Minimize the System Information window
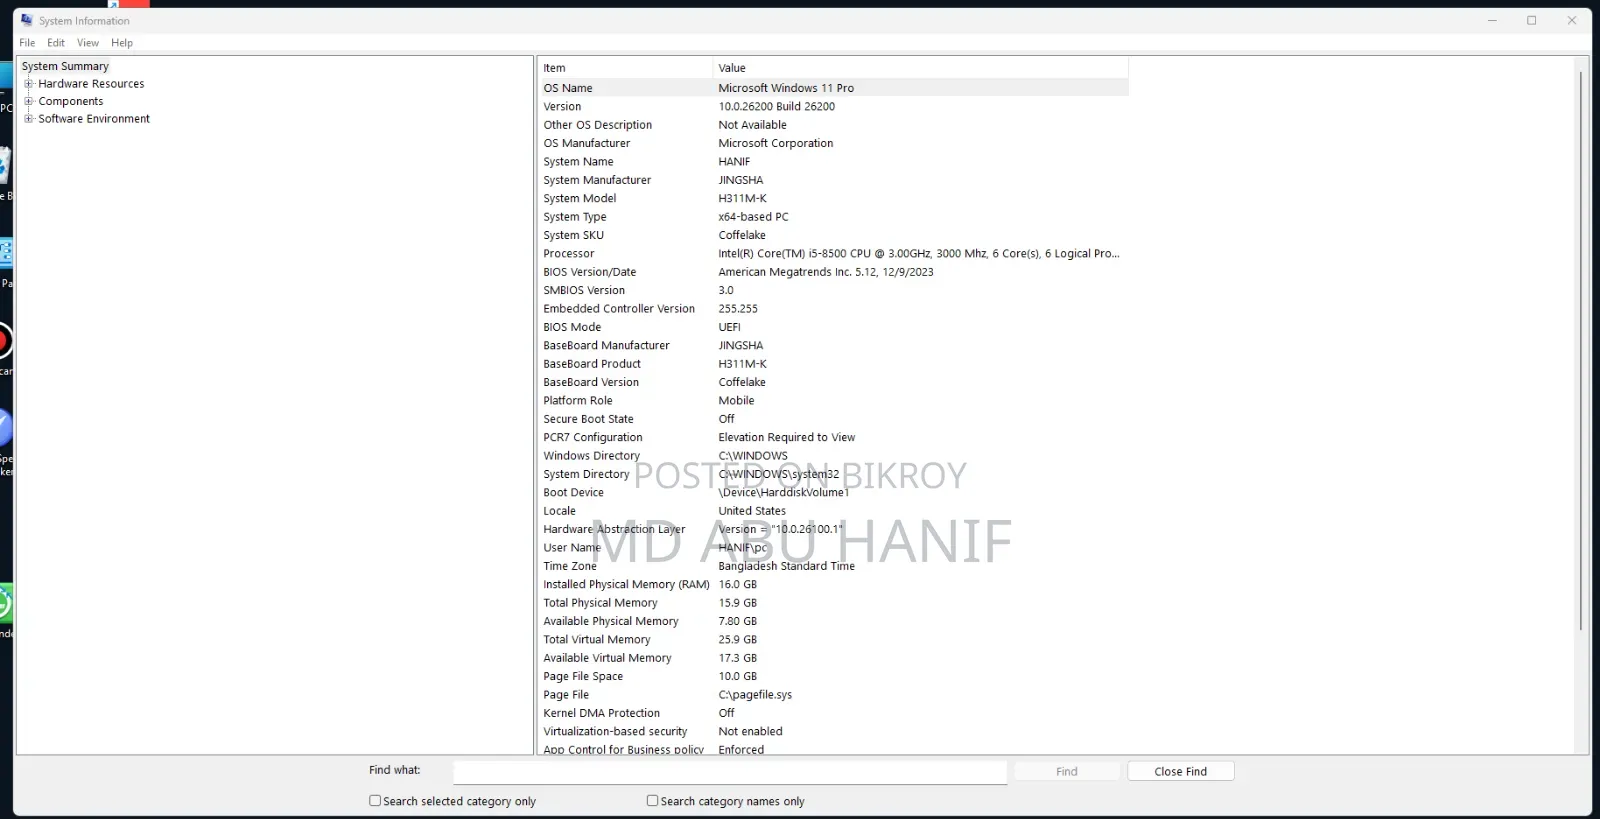 tap(1492, 20)
